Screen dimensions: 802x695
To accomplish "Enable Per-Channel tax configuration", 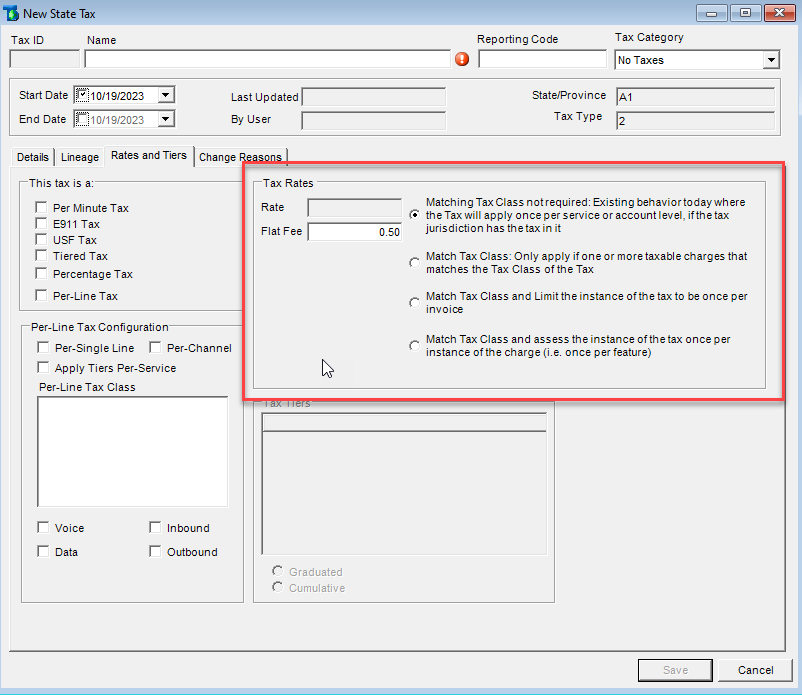I will click(x=157, y=345).
